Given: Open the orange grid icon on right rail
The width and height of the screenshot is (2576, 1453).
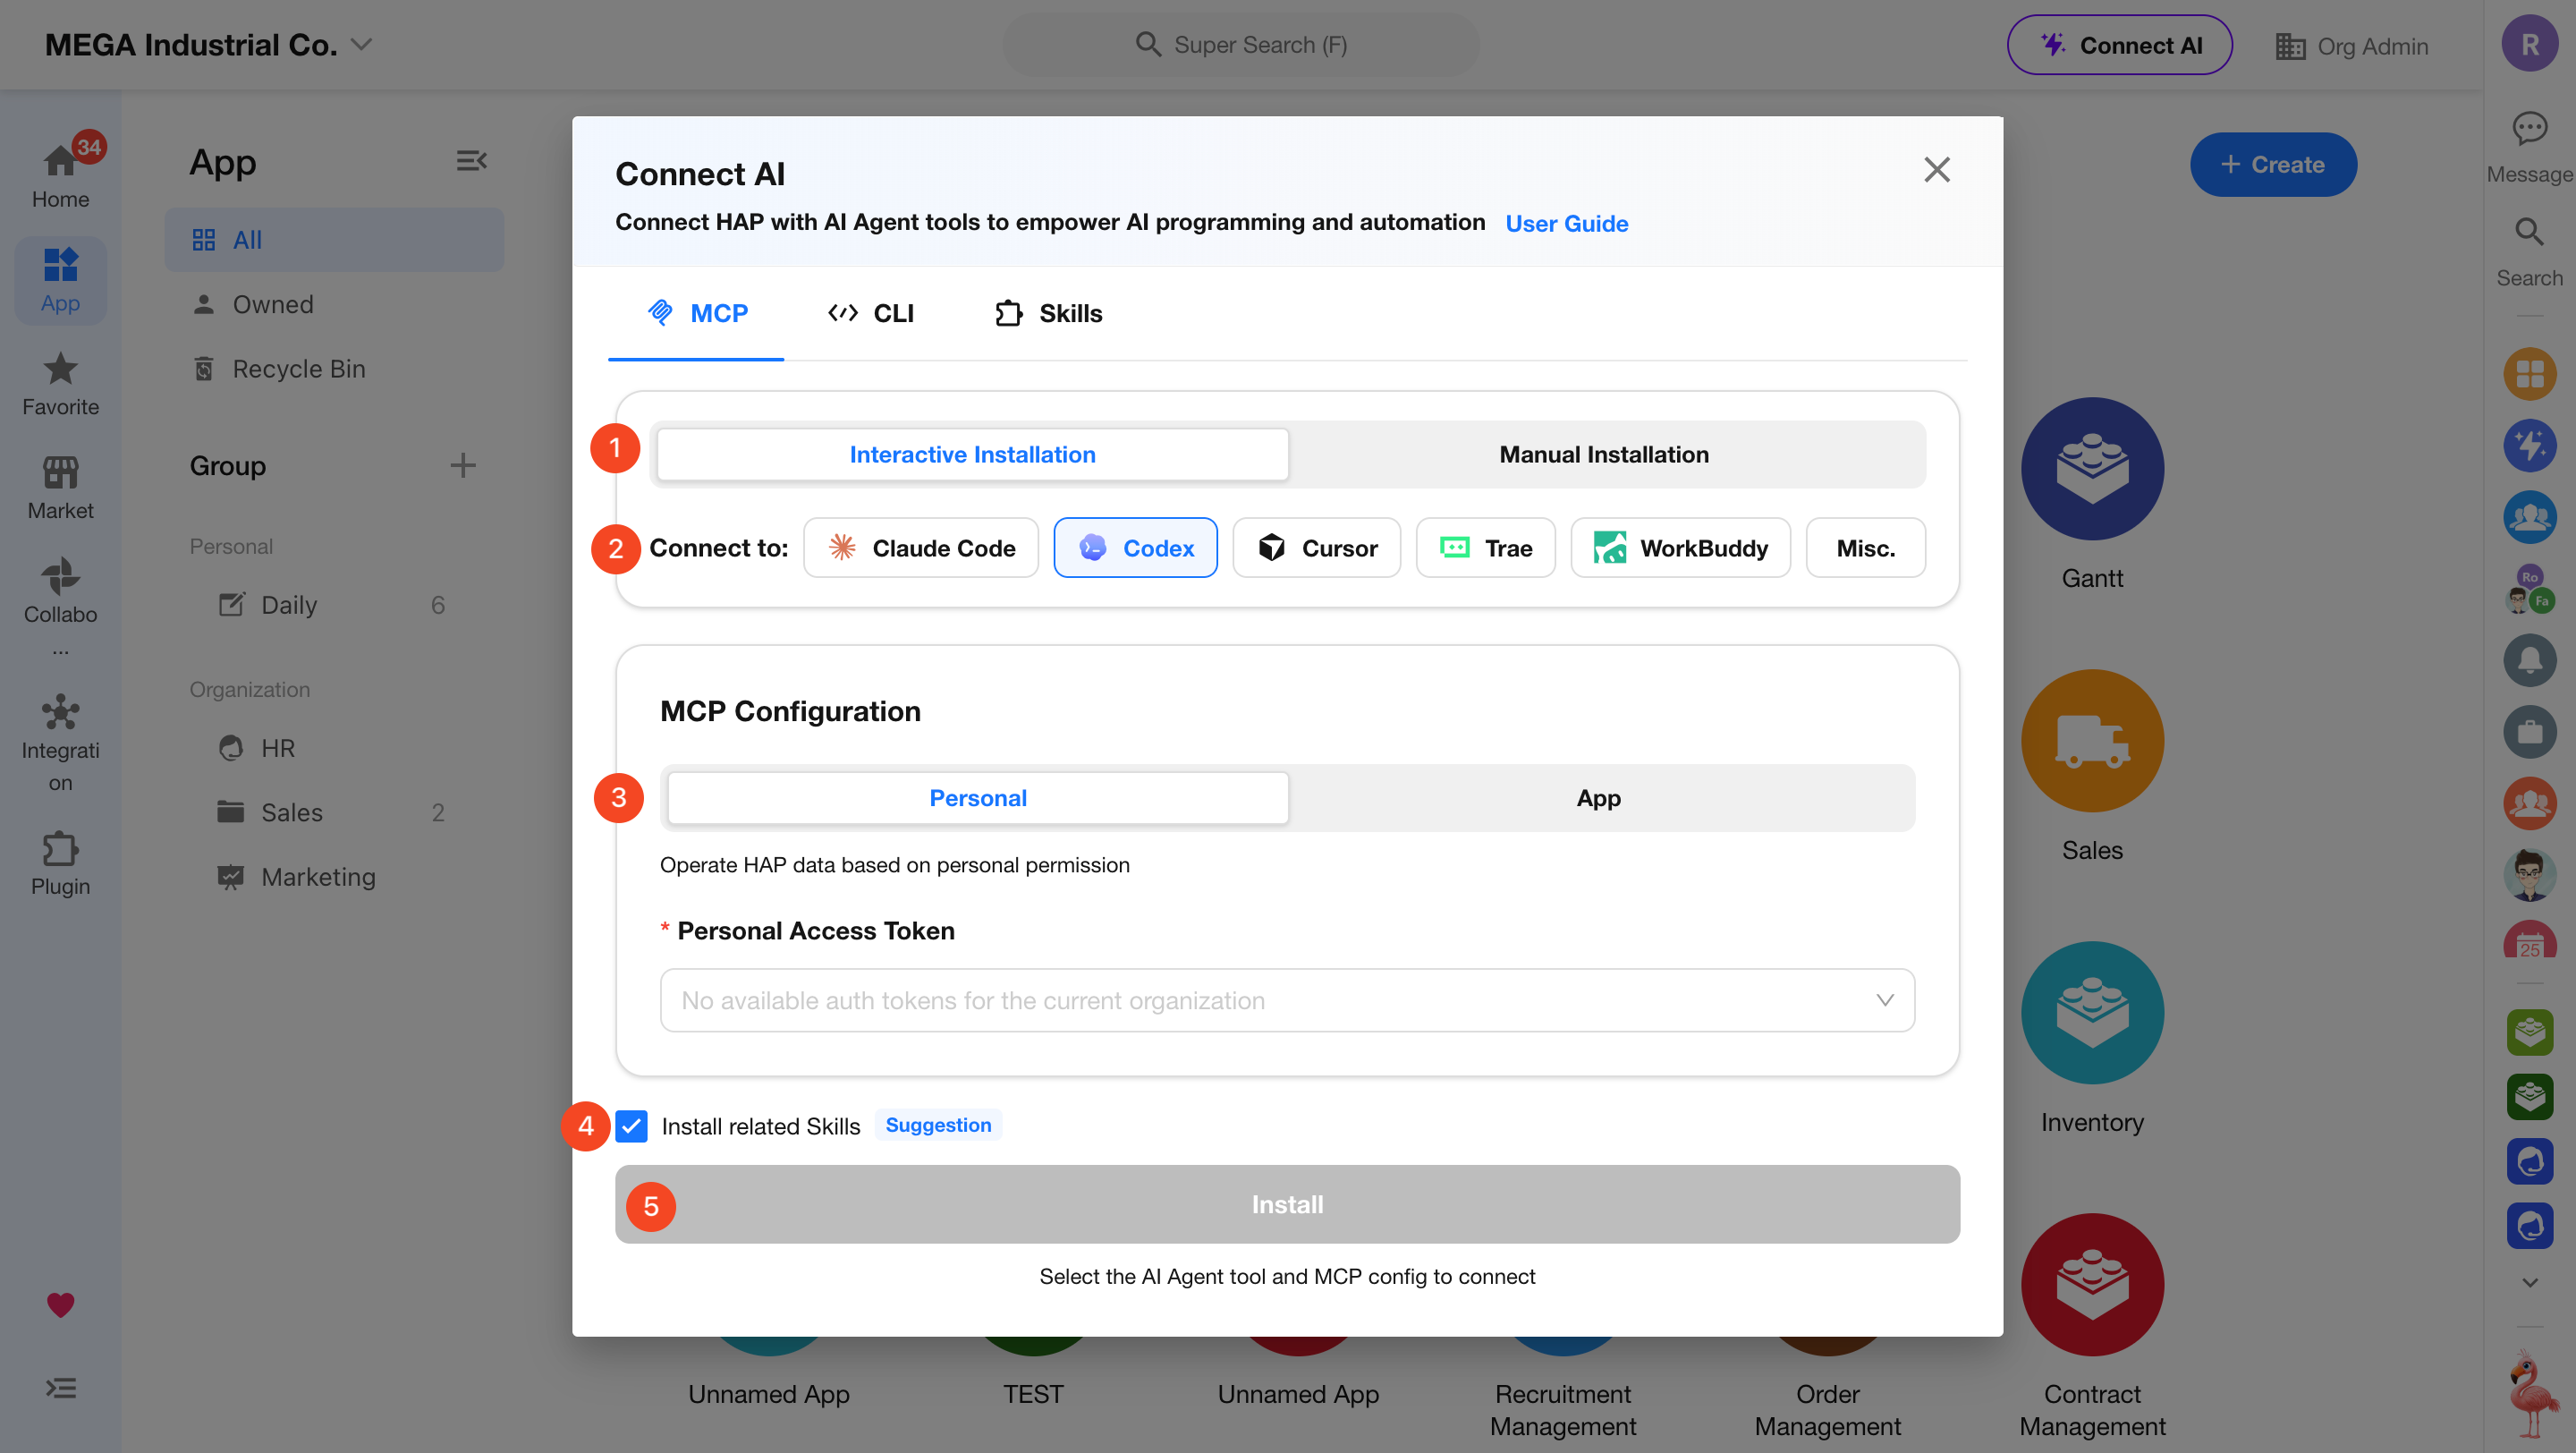Looking at the screenshot, I should click(x=2530, y=374).
